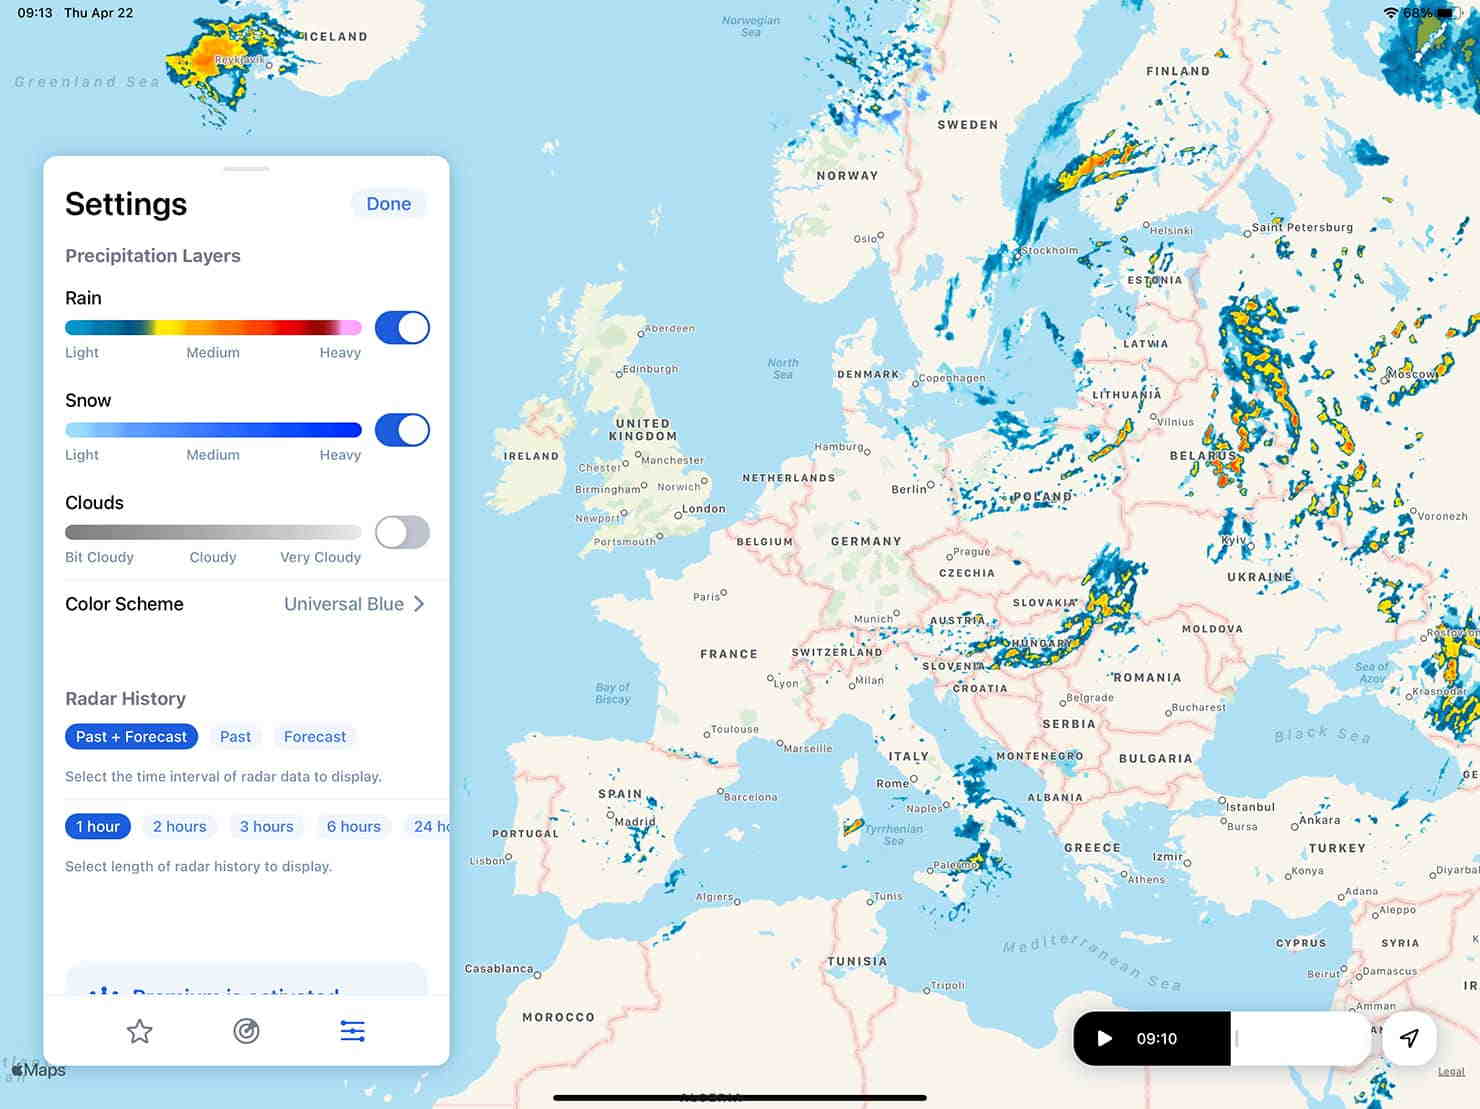Screen dimensions: 1480x1109
Task: Open the radar target tab
Action: (x=246, y=1031)
